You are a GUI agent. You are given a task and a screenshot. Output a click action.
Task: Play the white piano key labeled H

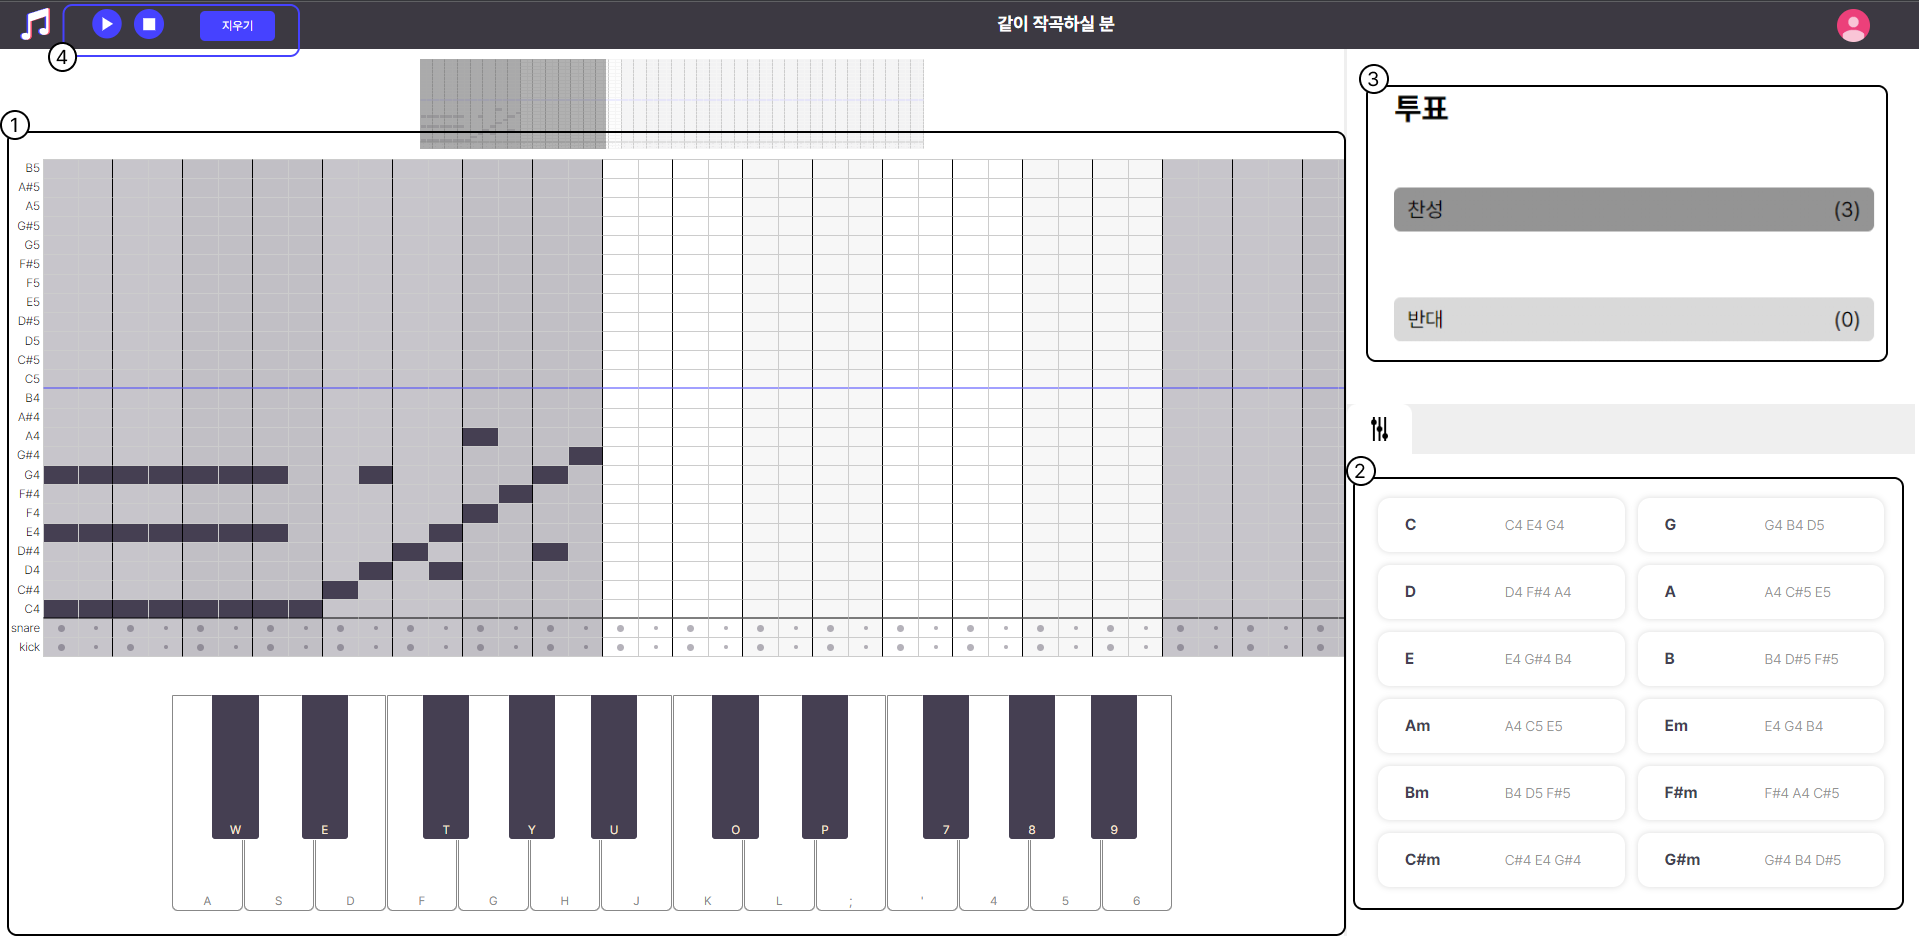tap(565, 875)
